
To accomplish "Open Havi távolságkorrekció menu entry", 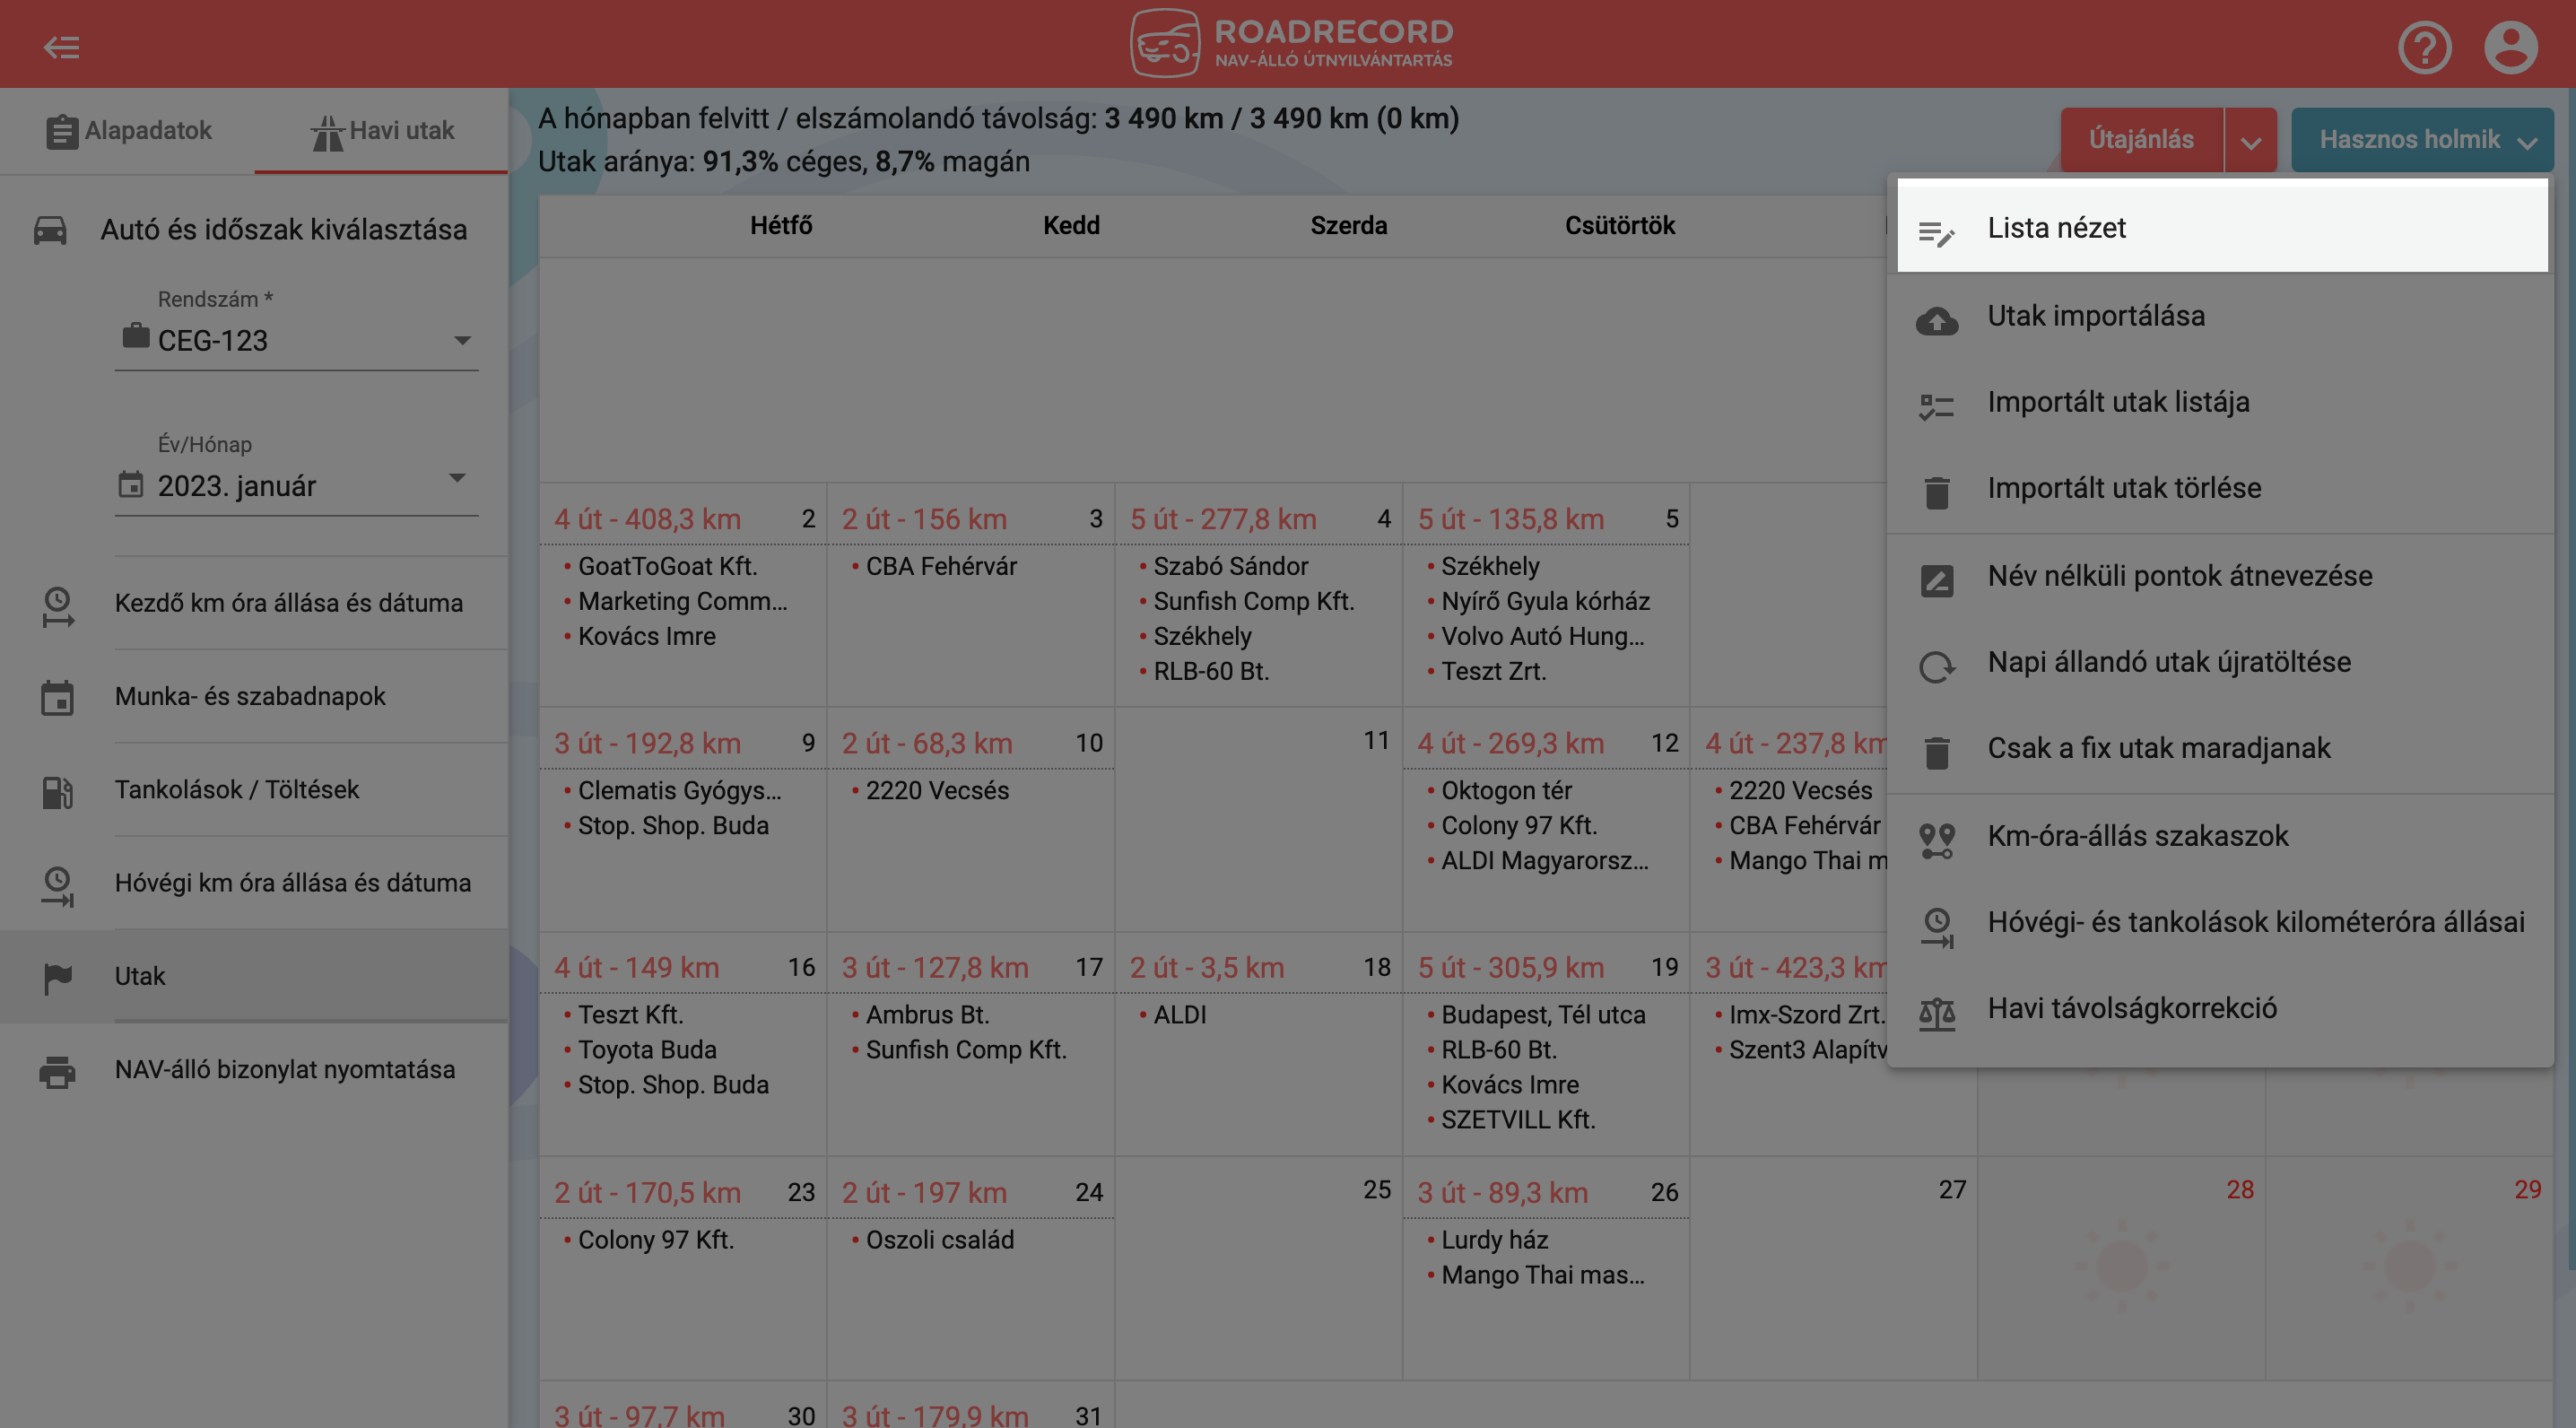I will 2222,1008.
